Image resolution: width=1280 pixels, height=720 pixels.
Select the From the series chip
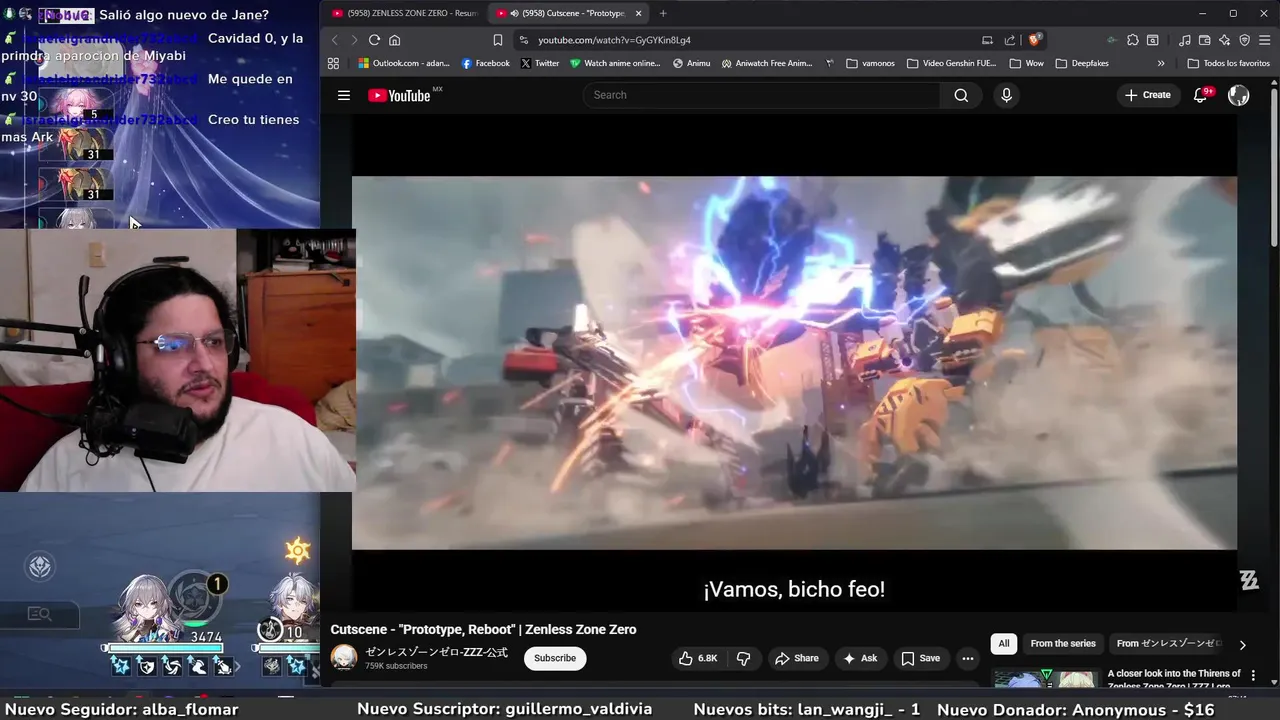(1063, 644)
